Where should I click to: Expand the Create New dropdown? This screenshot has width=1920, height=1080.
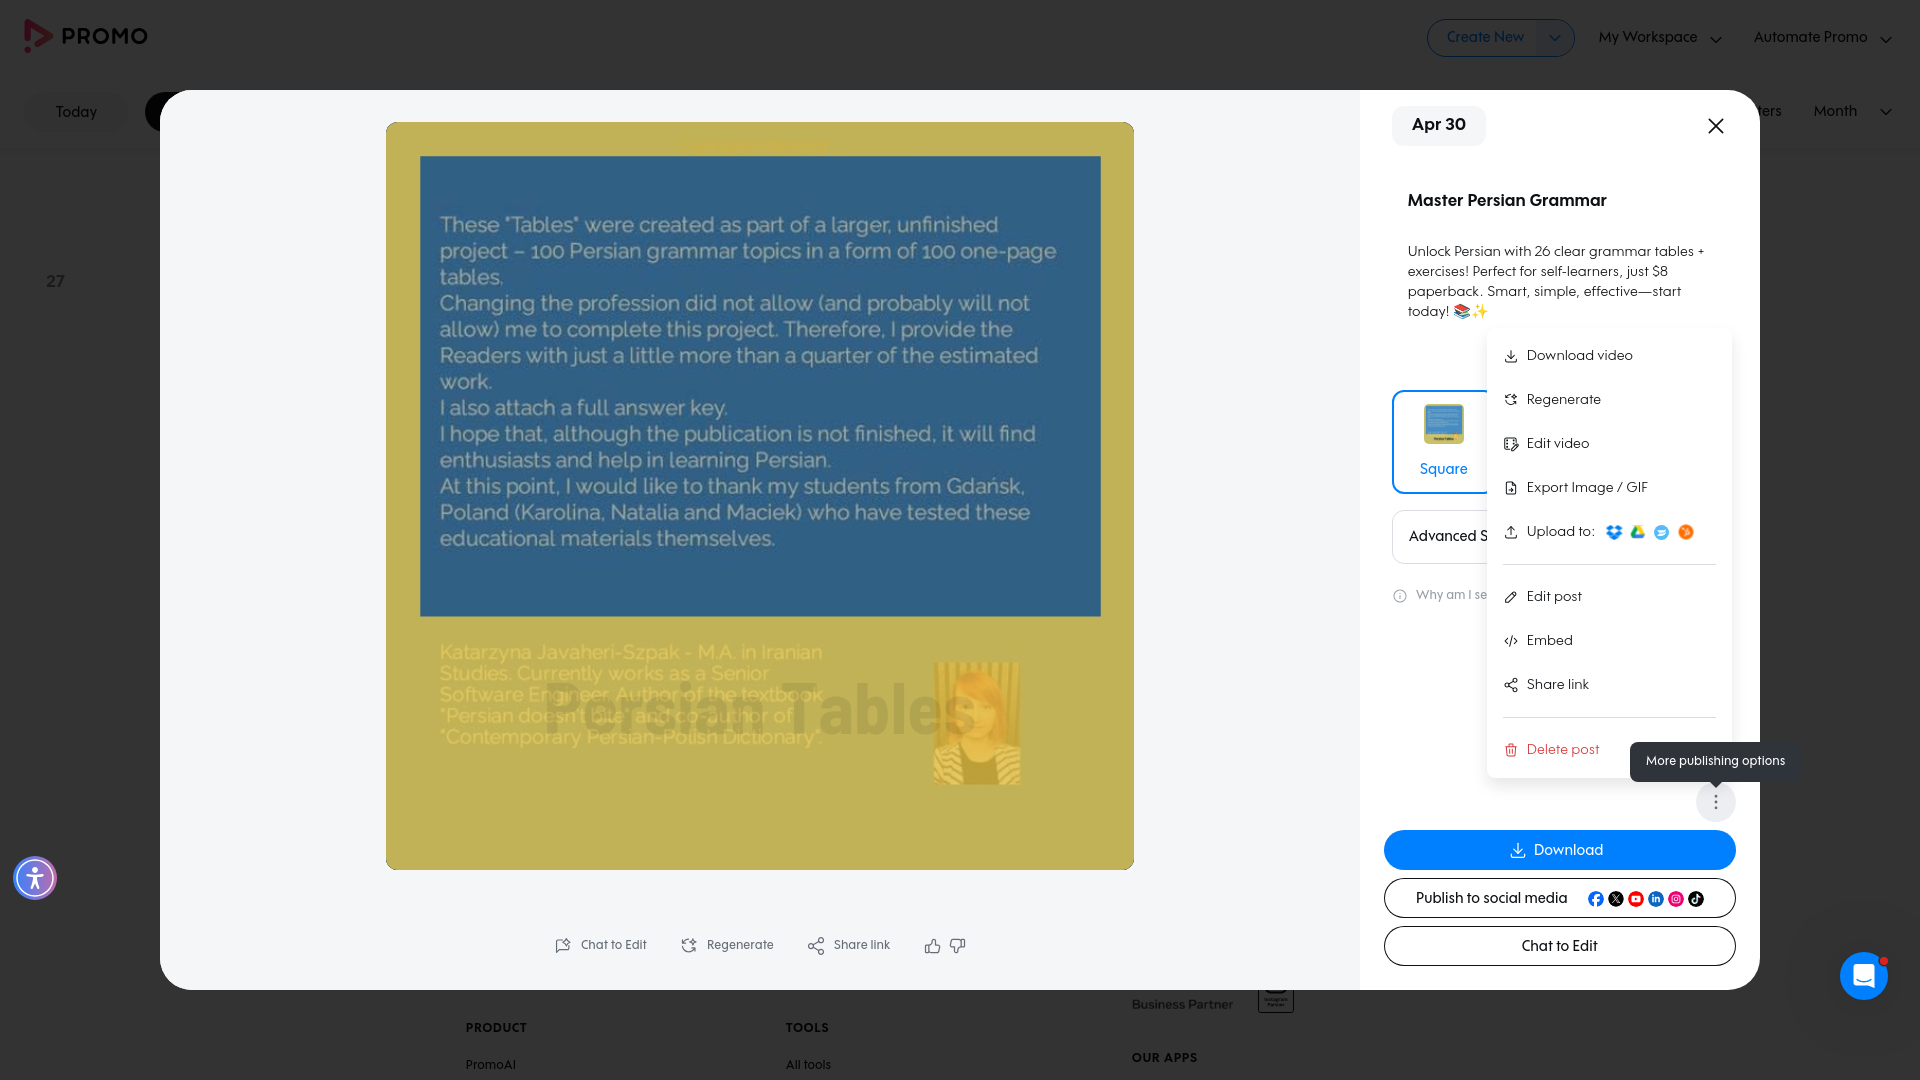(1554, 37)
